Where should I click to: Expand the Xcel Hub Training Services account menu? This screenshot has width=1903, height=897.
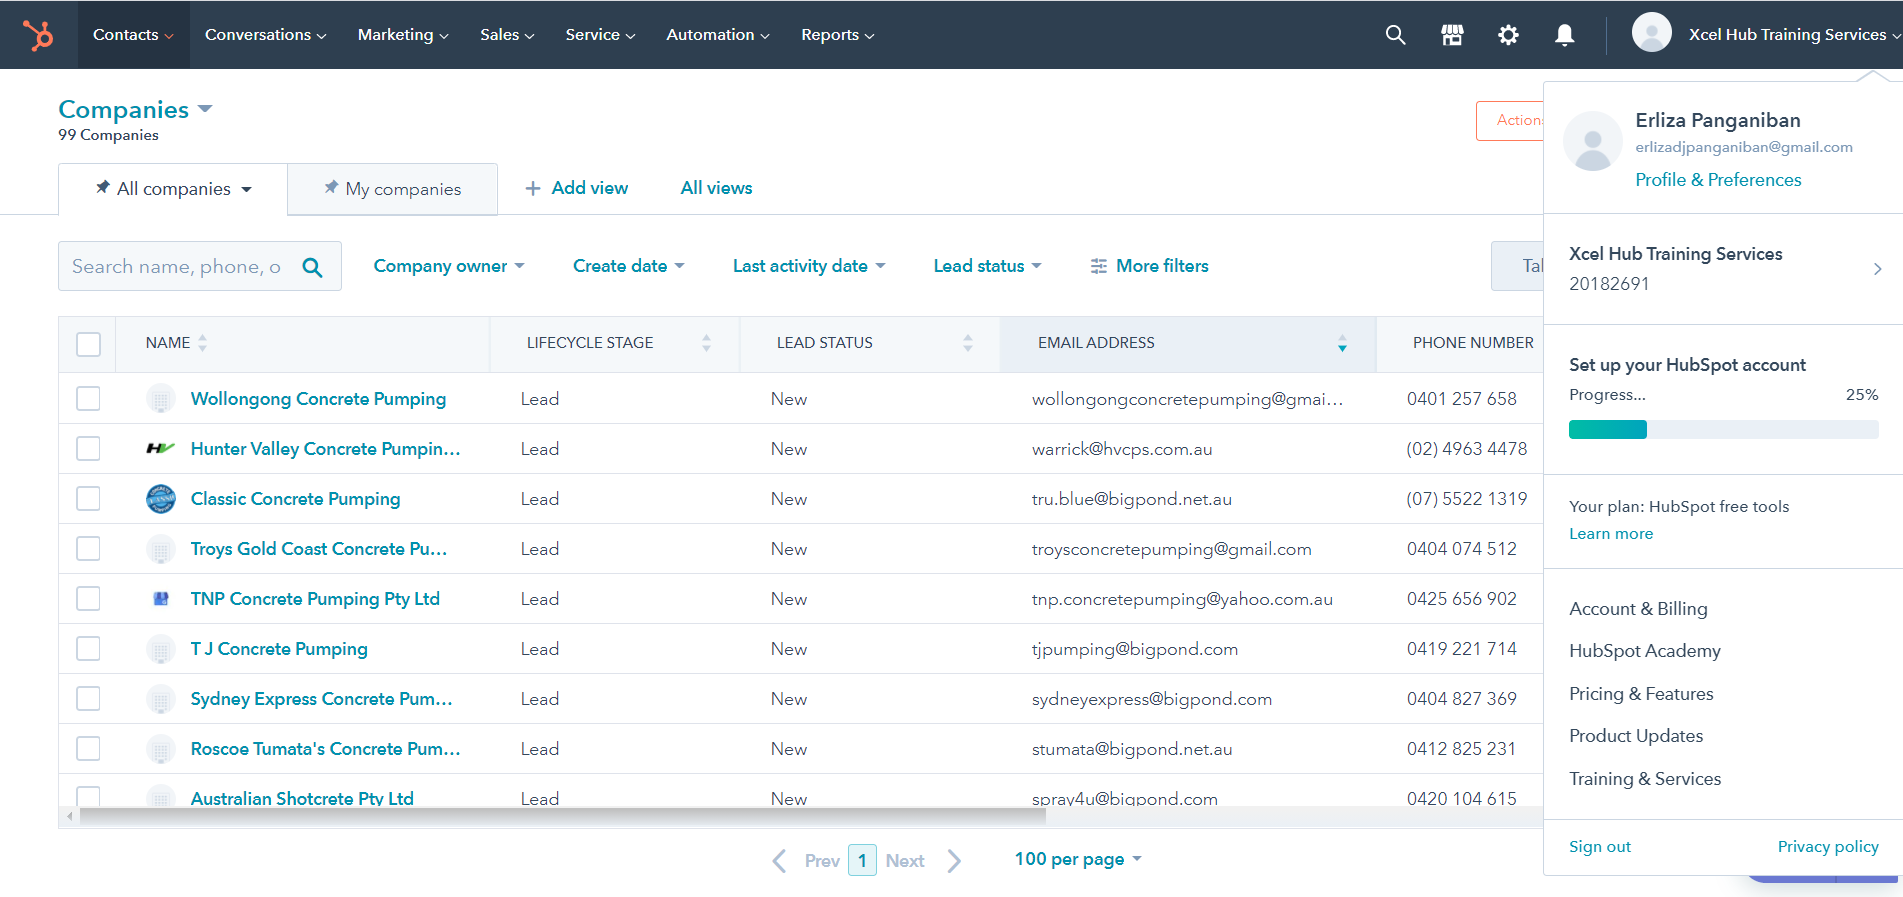(1794, 35)
